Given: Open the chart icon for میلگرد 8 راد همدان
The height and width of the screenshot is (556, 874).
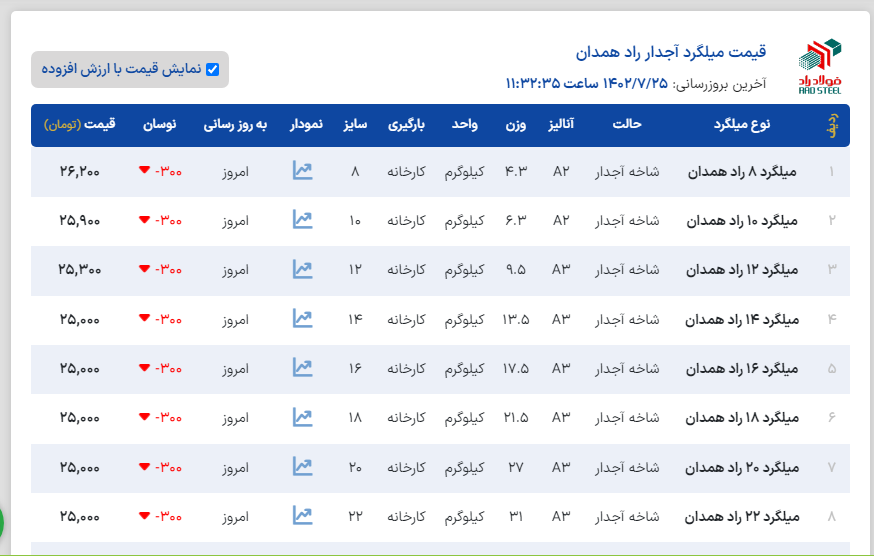Looking at the screenshot, I should click(x=302, y=171).
